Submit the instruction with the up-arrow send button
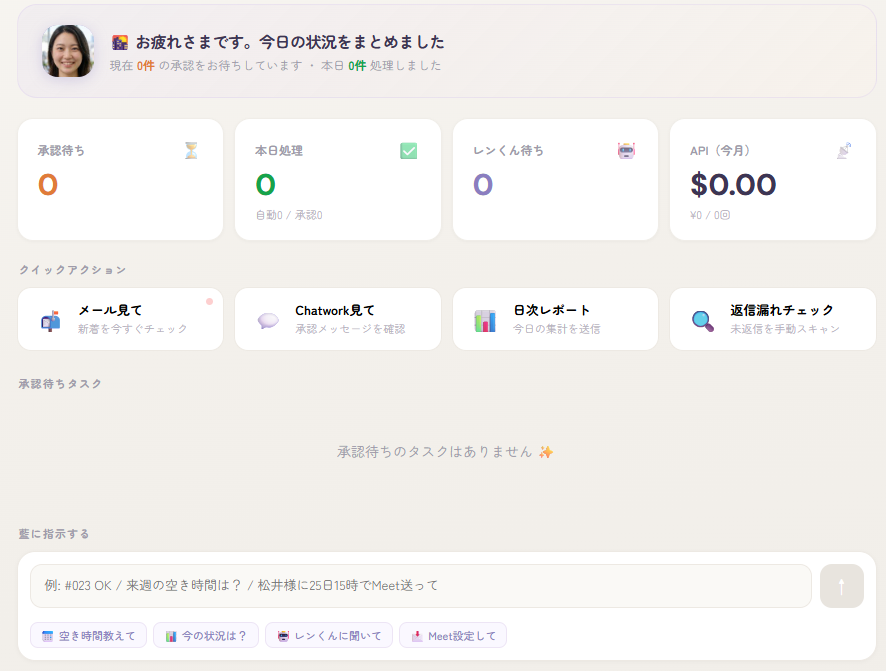Image resolution: width=886 pixels, height=671 pixels. pyautogui.click(x=842, y=586)
